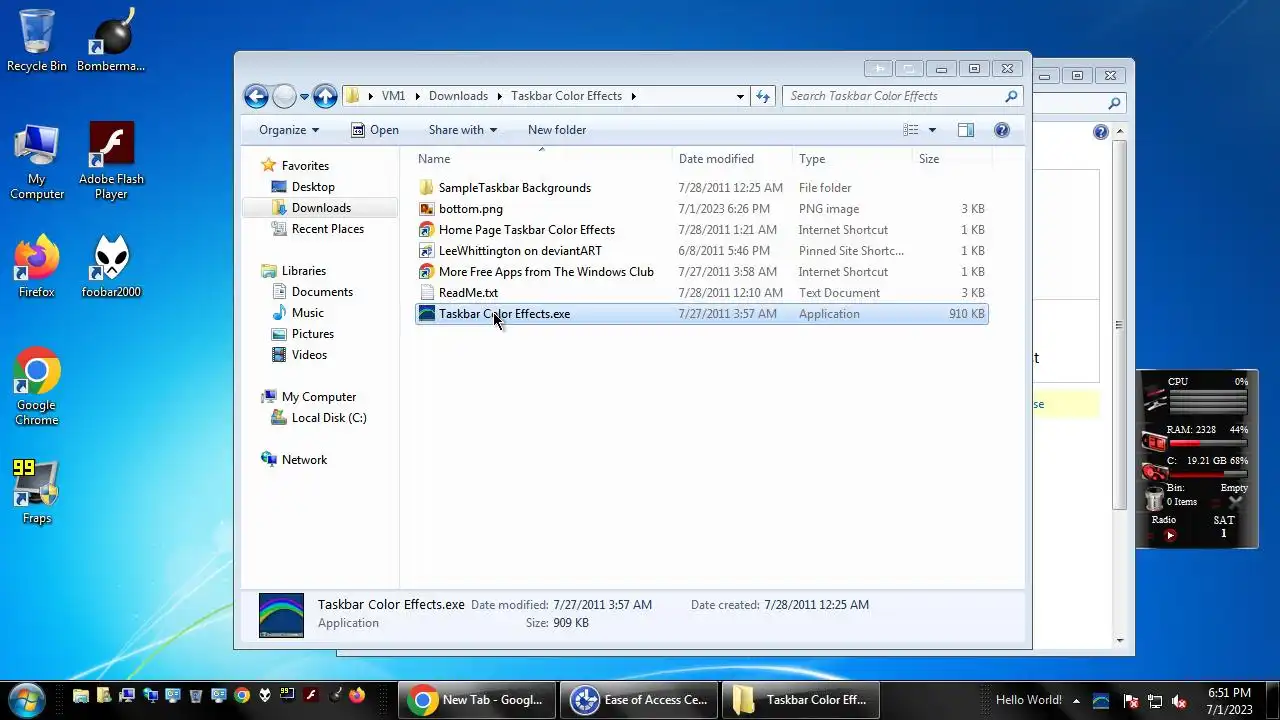Click the help icon in the background window
1280x720 pixels.
[1101, 132]
